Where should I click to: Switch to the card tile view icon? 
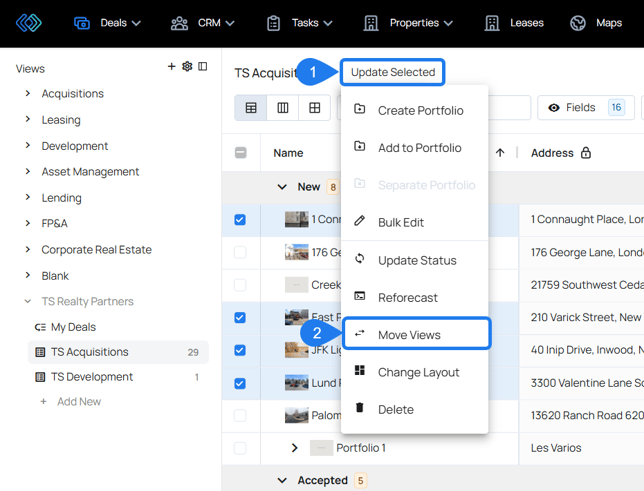315,108
